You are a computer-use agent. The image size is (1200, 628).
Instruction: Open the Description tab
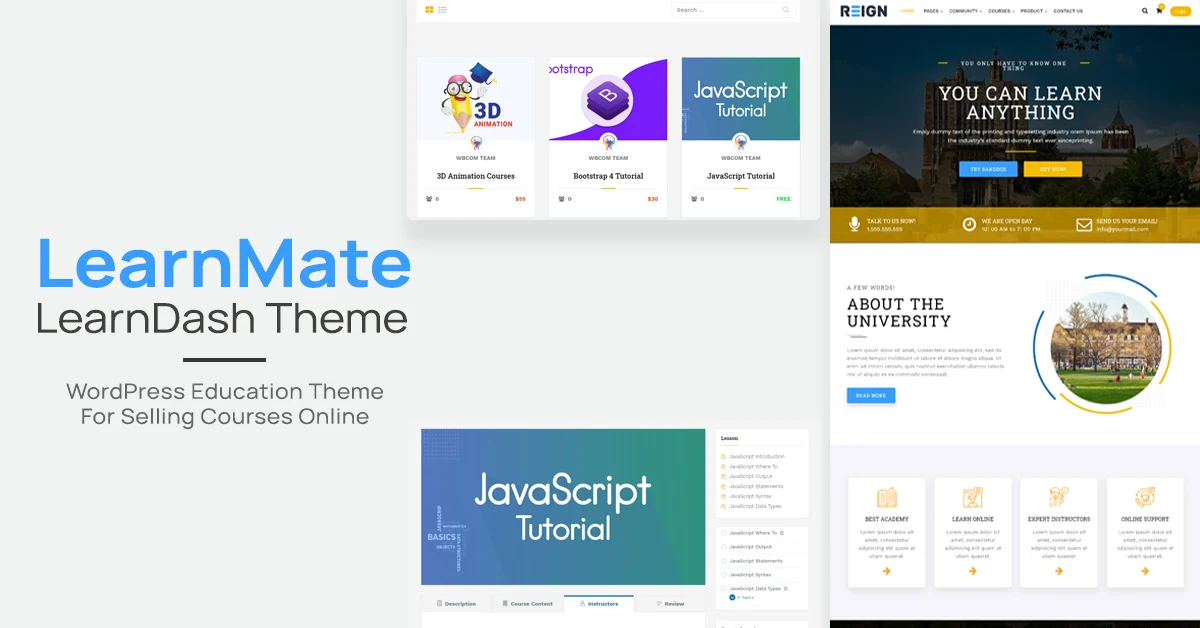pos(456,604)
